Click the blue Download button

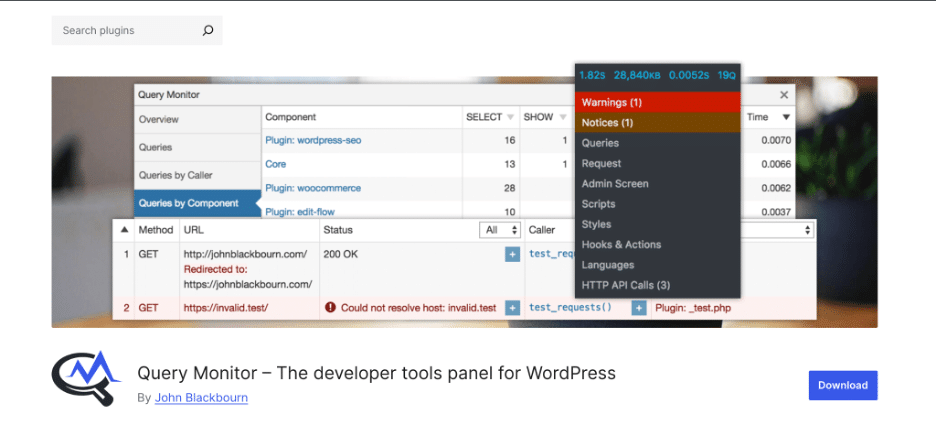pyautogui.click(x=843, y=385)
